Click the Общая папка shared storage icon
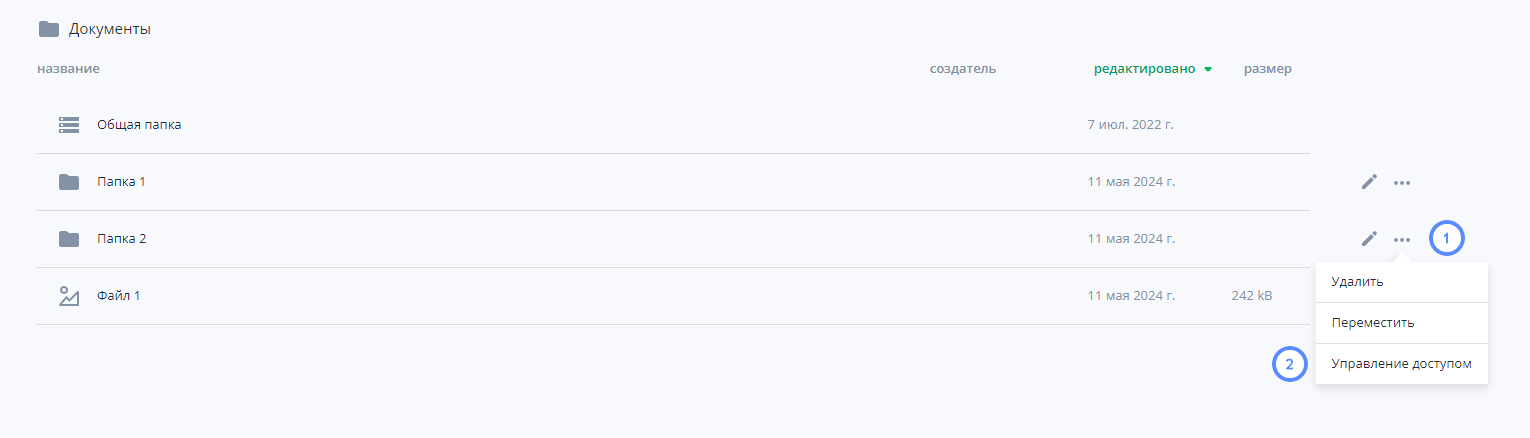 point(69,125)
